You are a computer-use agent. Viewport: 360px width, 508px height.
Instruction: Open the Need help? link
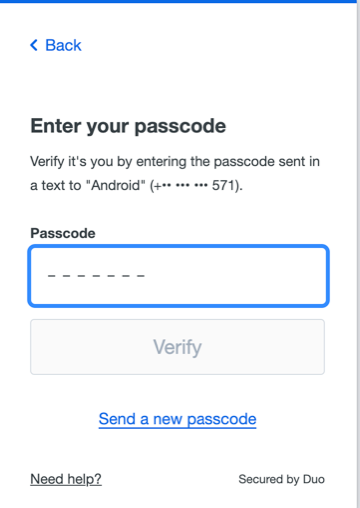[66, 479]
